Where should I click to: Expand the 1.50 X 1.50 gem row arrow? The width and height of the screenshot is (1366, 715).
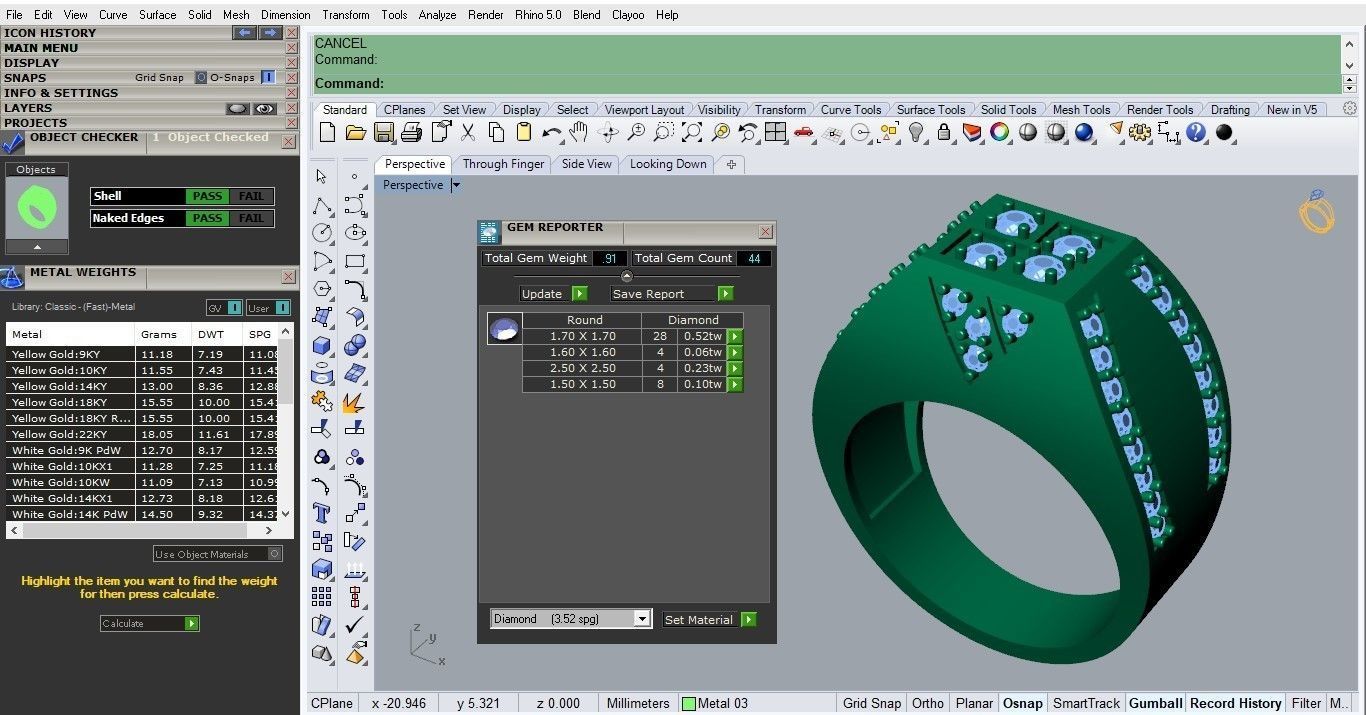[x=735, y=385]
